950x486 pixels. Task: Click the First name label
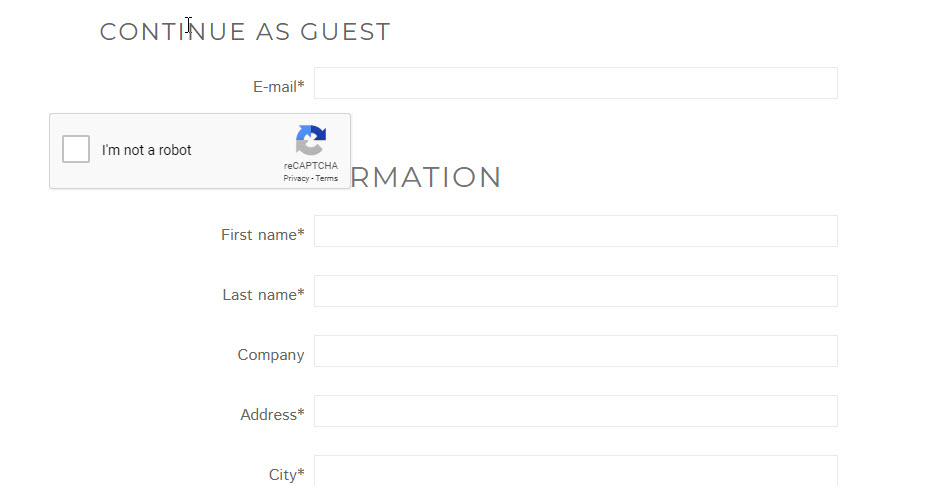pyautogui.click(x=262, y=235)
